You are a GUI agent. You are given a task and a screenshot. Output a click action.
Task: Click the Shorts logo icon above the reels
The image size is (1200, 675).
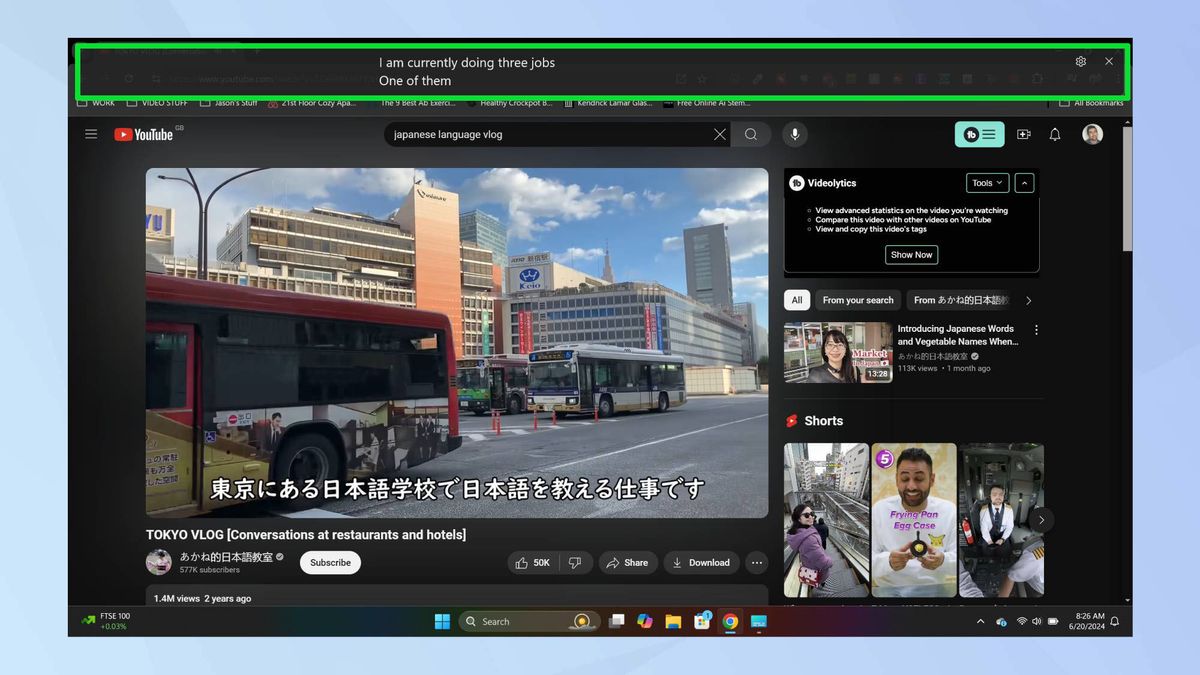tap(791, 420)
